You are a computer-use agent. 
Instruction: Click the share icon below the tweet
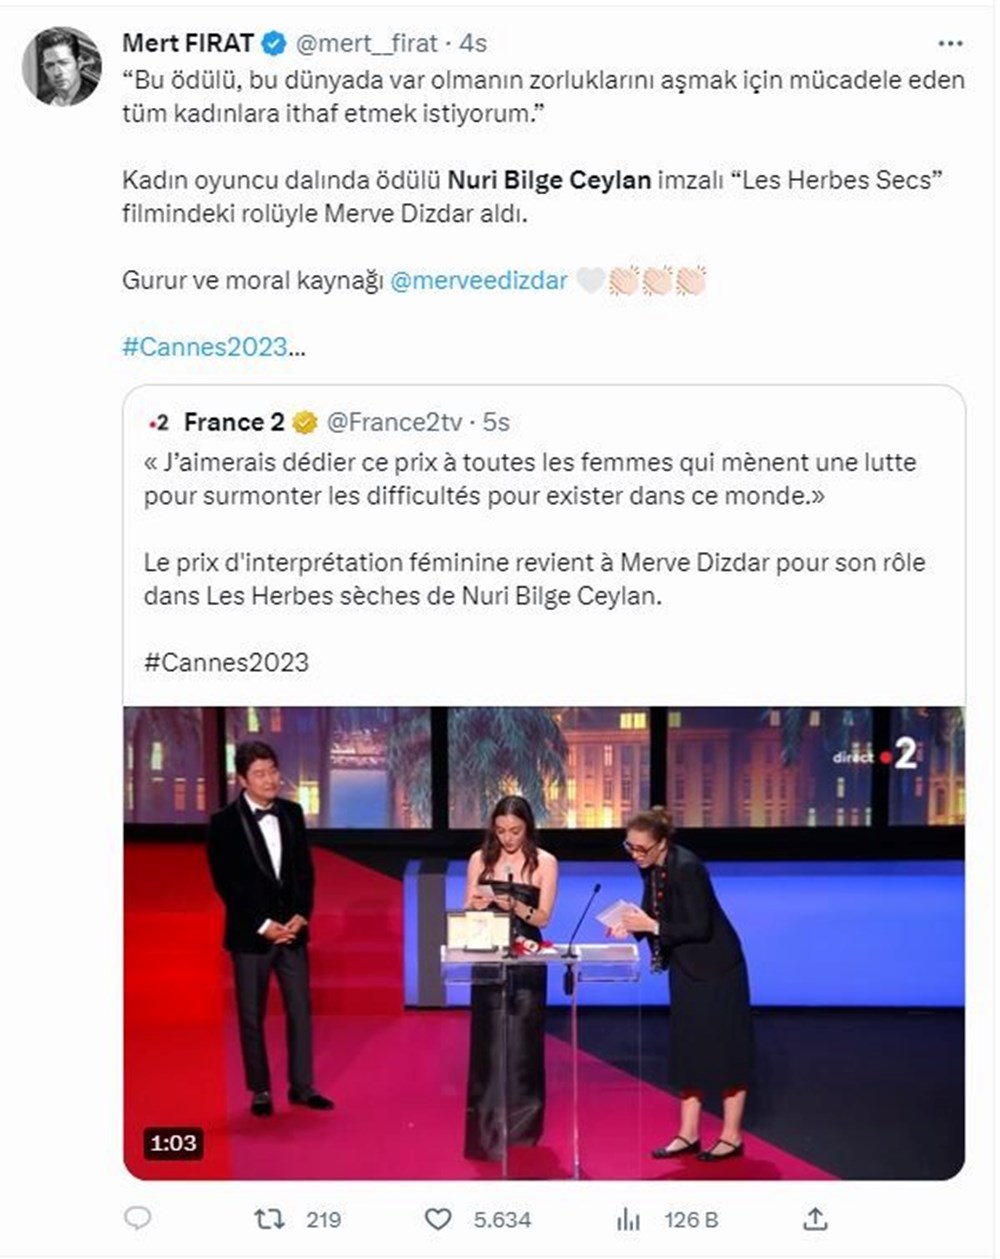[815, 1219]
